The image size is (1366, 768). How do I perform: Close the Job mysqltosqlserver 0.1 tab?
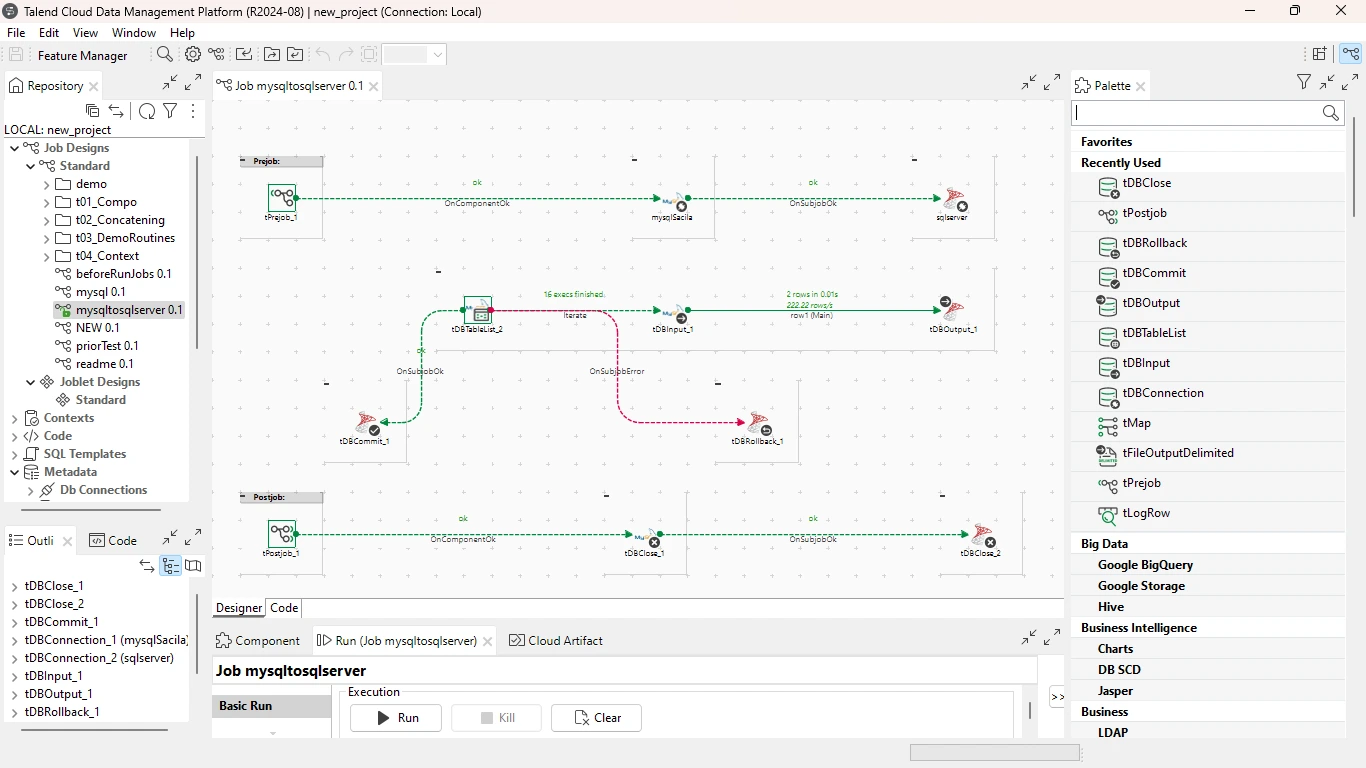(x=373, y=87)
